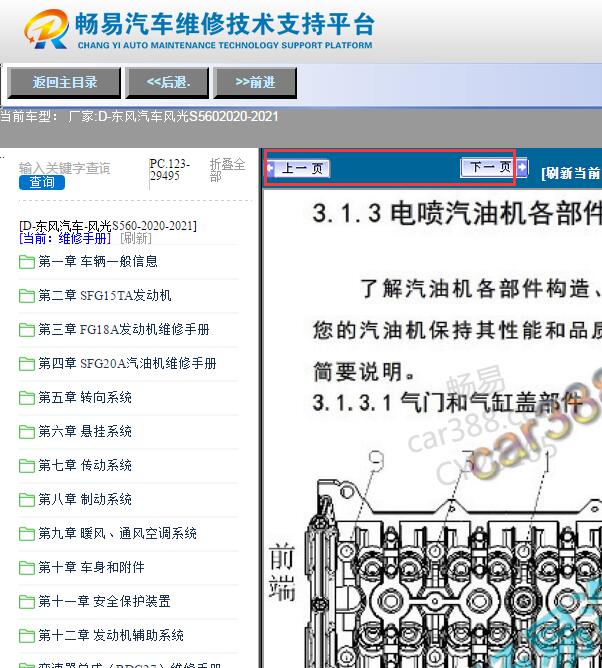The image size is (602, 668).
Task: Go to previous page with 上一页 button
Action: (x=303, y=169)
